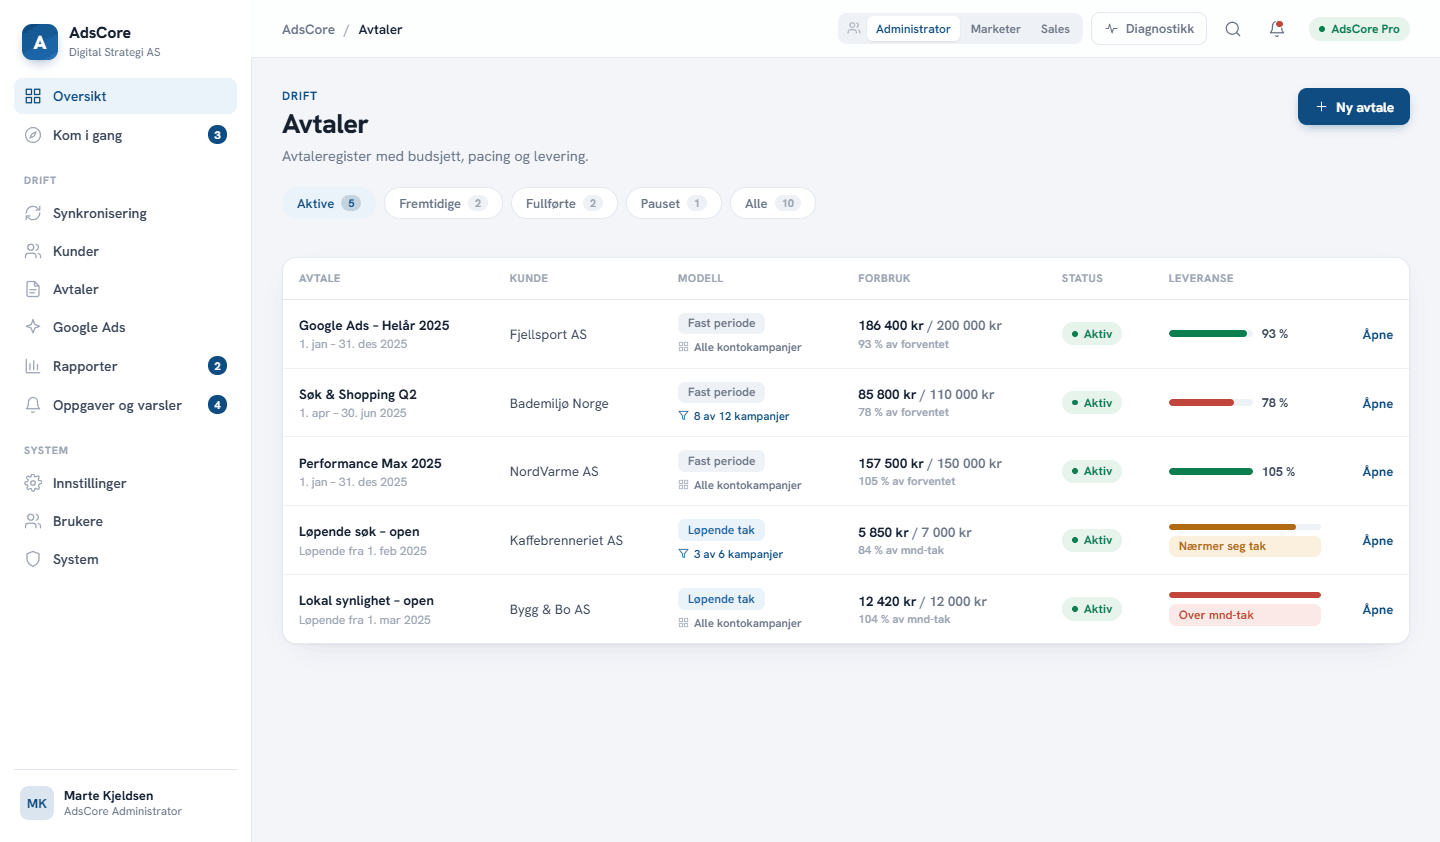Click agreement name Google Ads – Helår 2025

(374, 325)
